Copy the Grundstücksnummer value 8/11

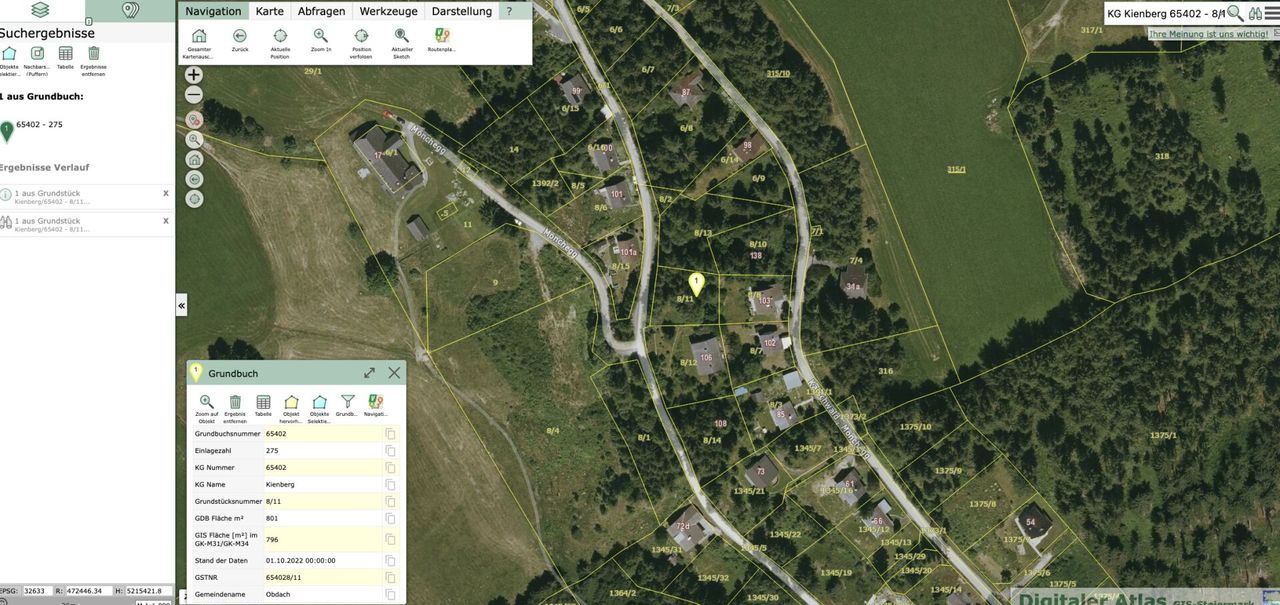point(391,501)
